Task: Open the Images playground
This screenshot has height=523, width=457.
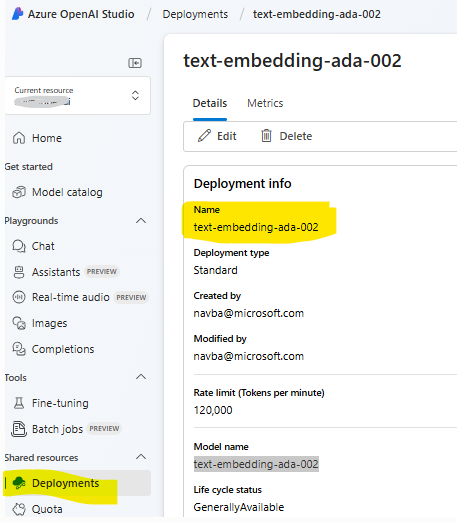Action: click(39, 323)
